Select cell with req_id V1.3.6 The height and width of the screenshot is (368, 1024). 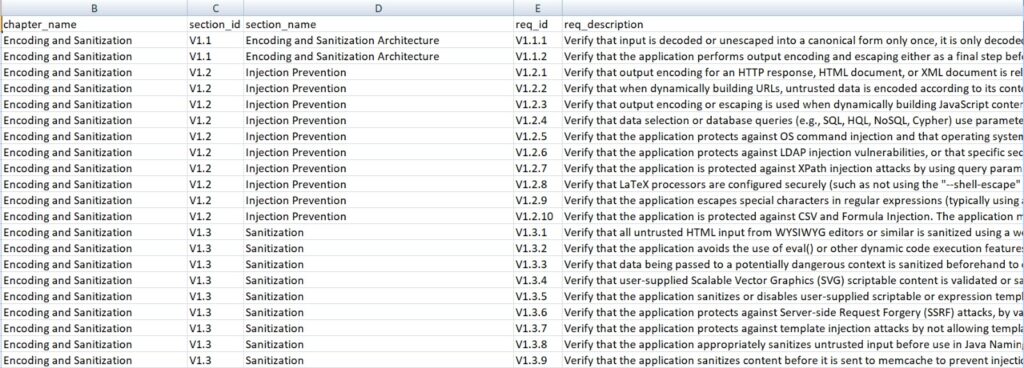pos(537,312)
